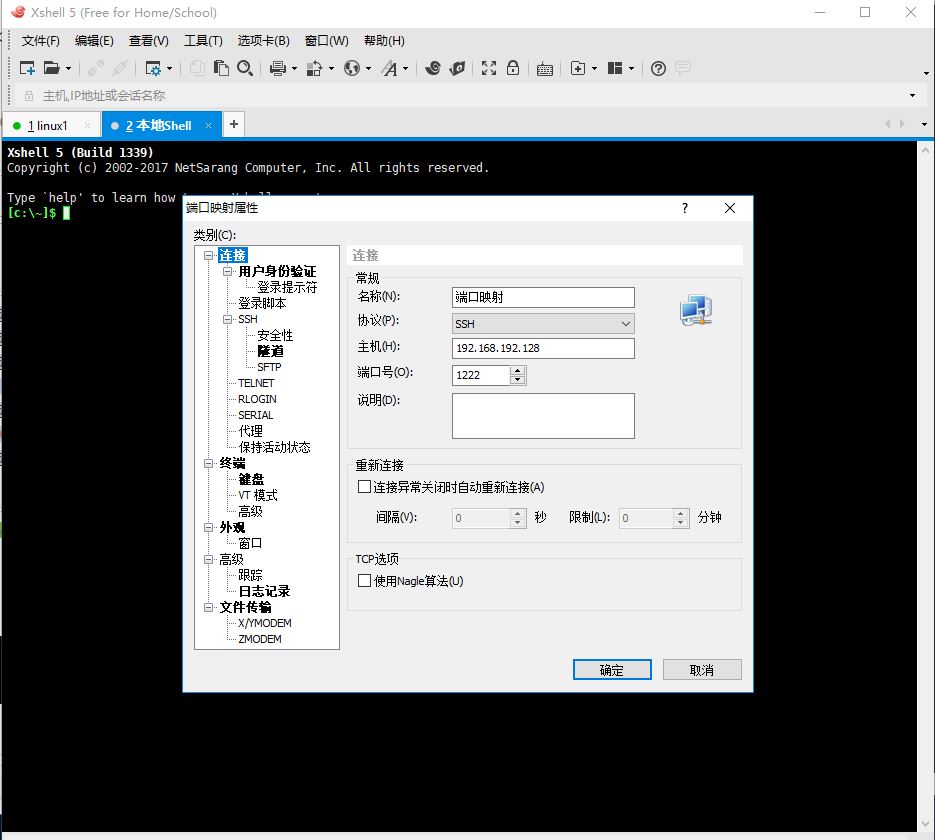Click the New session toolbar icon
This screenshot has width=935, height=840.
(27, 69)
